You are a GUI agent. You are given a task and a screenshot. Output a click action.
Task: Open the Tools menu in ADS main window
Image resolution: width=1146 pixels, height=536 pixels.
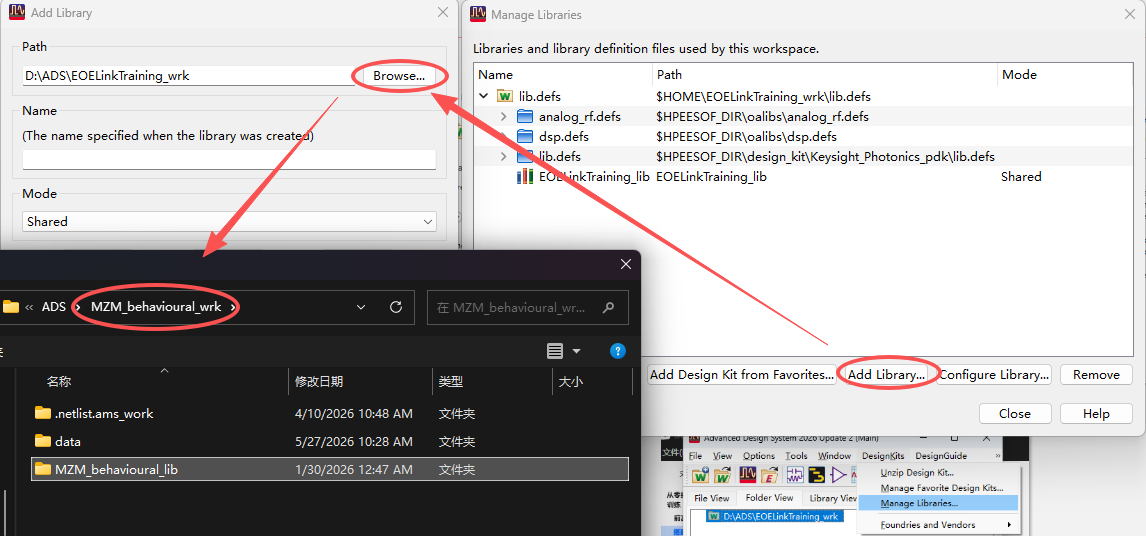pos(797,456)
